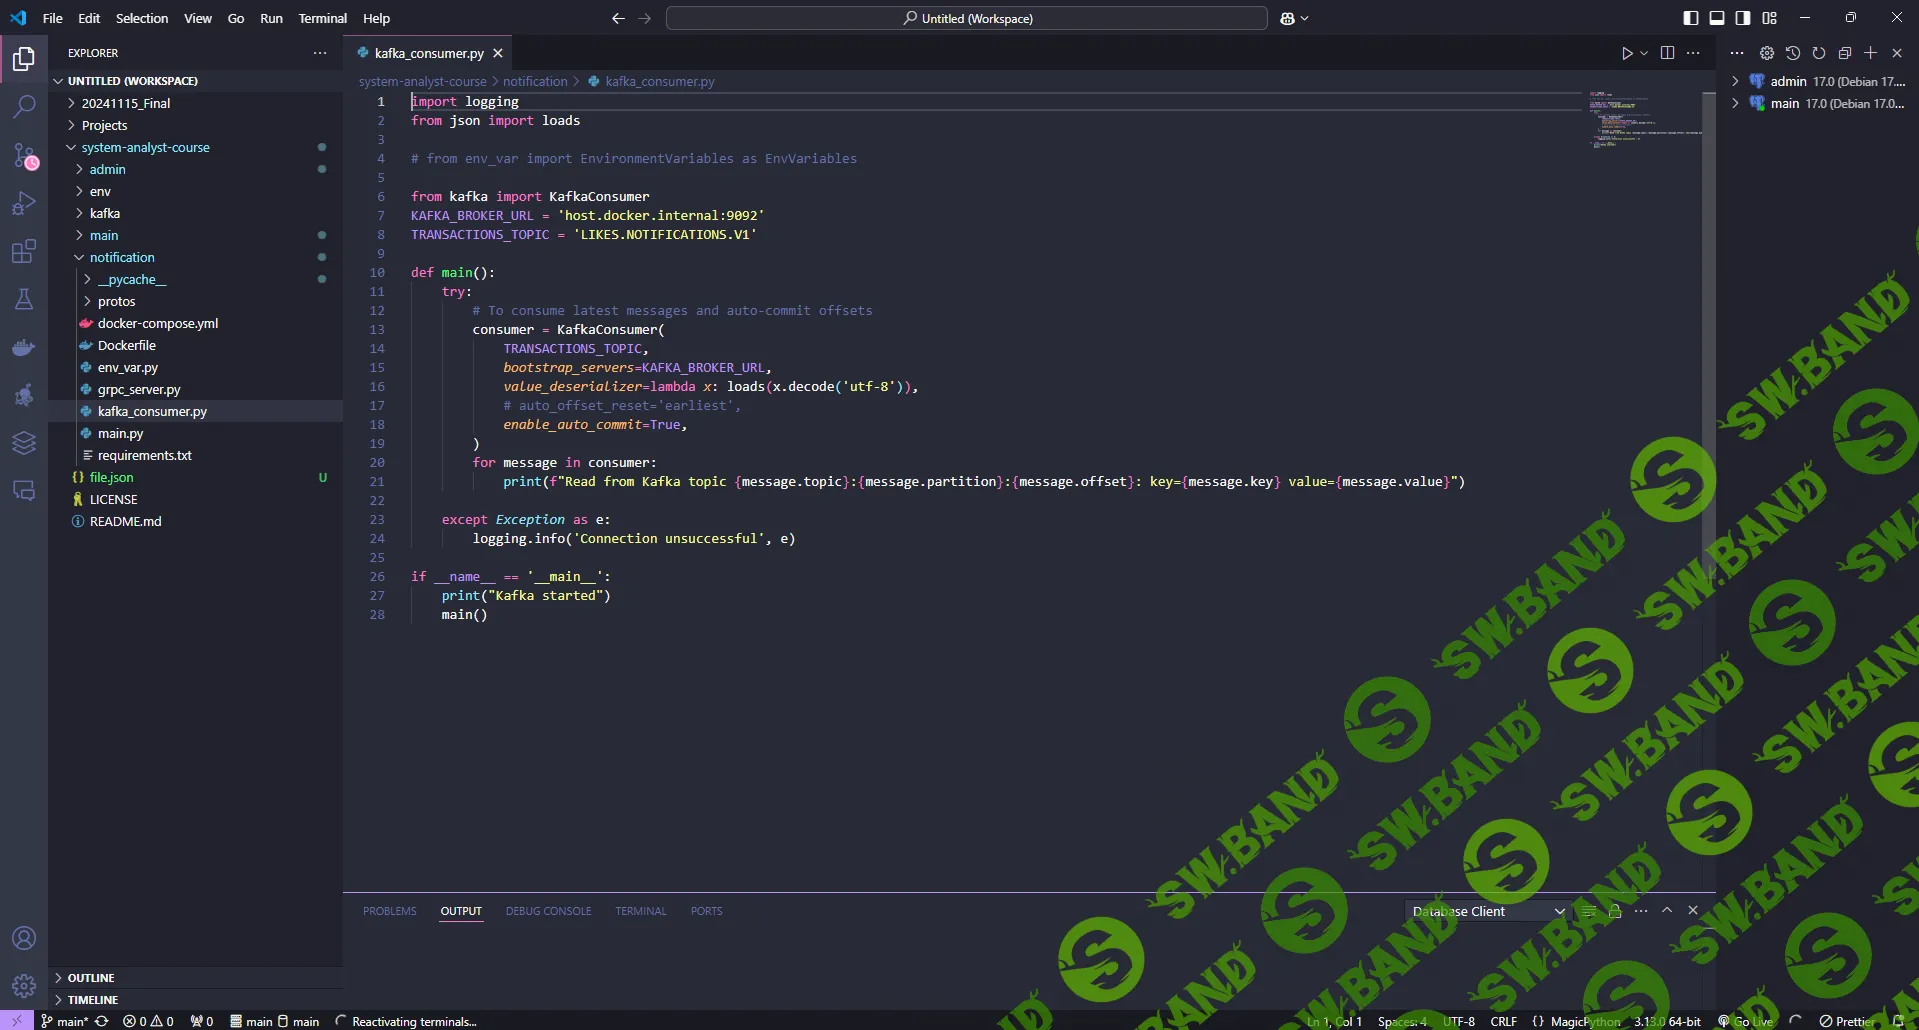
Task: Open the Database Client output channel dropdown
Action: (x=1487, y=911)
